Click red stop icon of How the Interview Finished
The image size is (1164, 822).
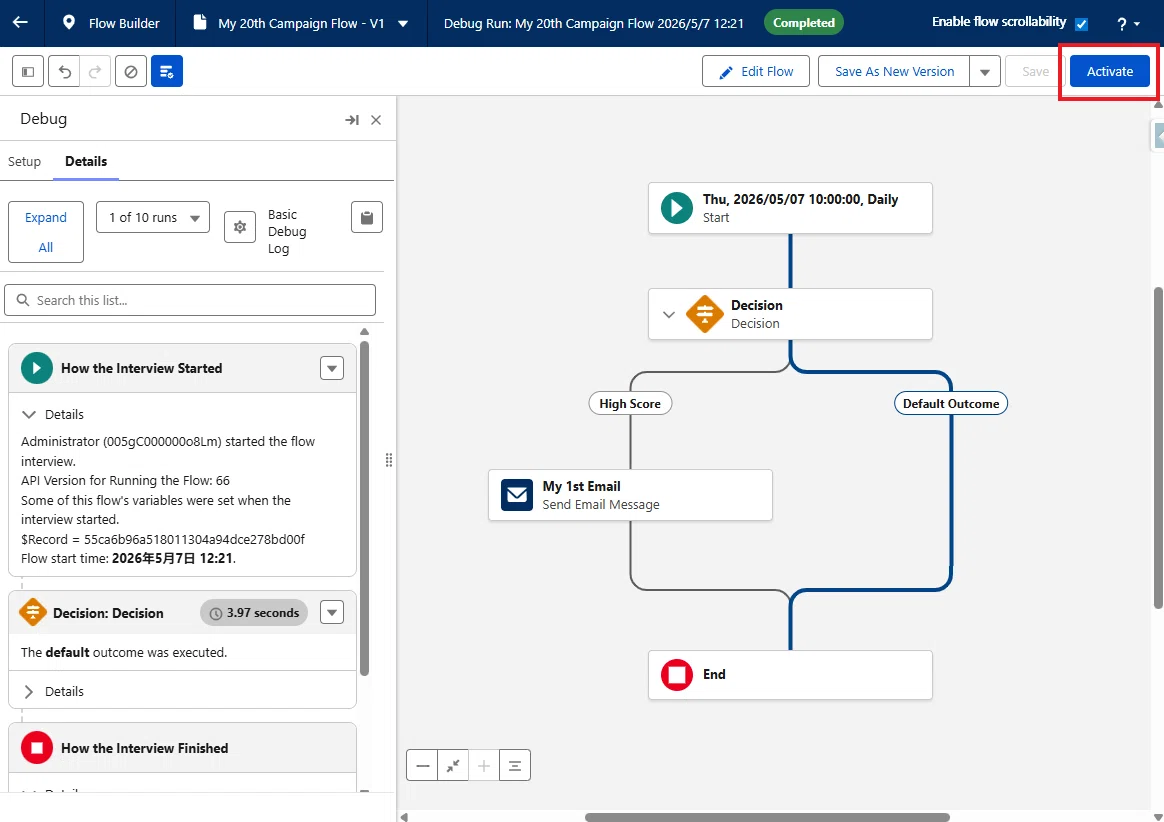click(x=36, y=748)
